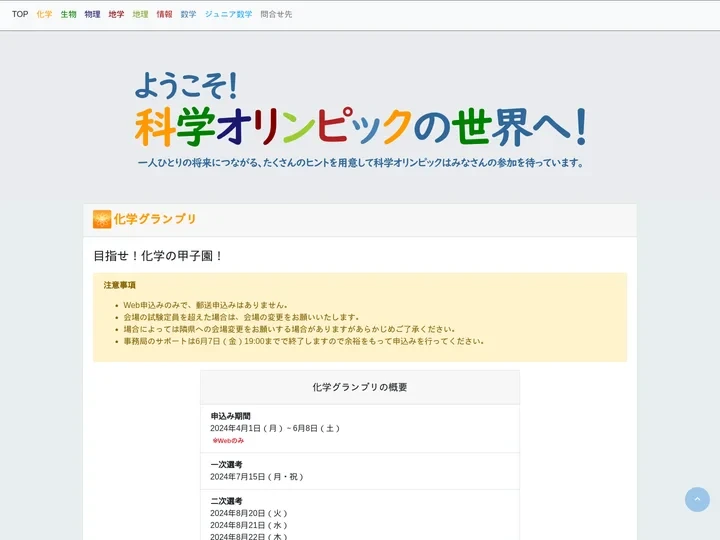The width and height of the screenshot is (720, 540).
Task: Click the 一次選考 label
Action: (226, 464)
